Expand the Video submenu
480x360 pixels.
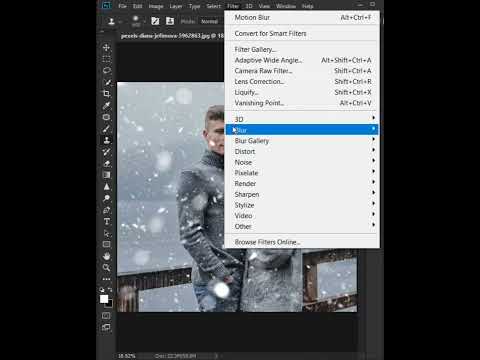(302, 216)
